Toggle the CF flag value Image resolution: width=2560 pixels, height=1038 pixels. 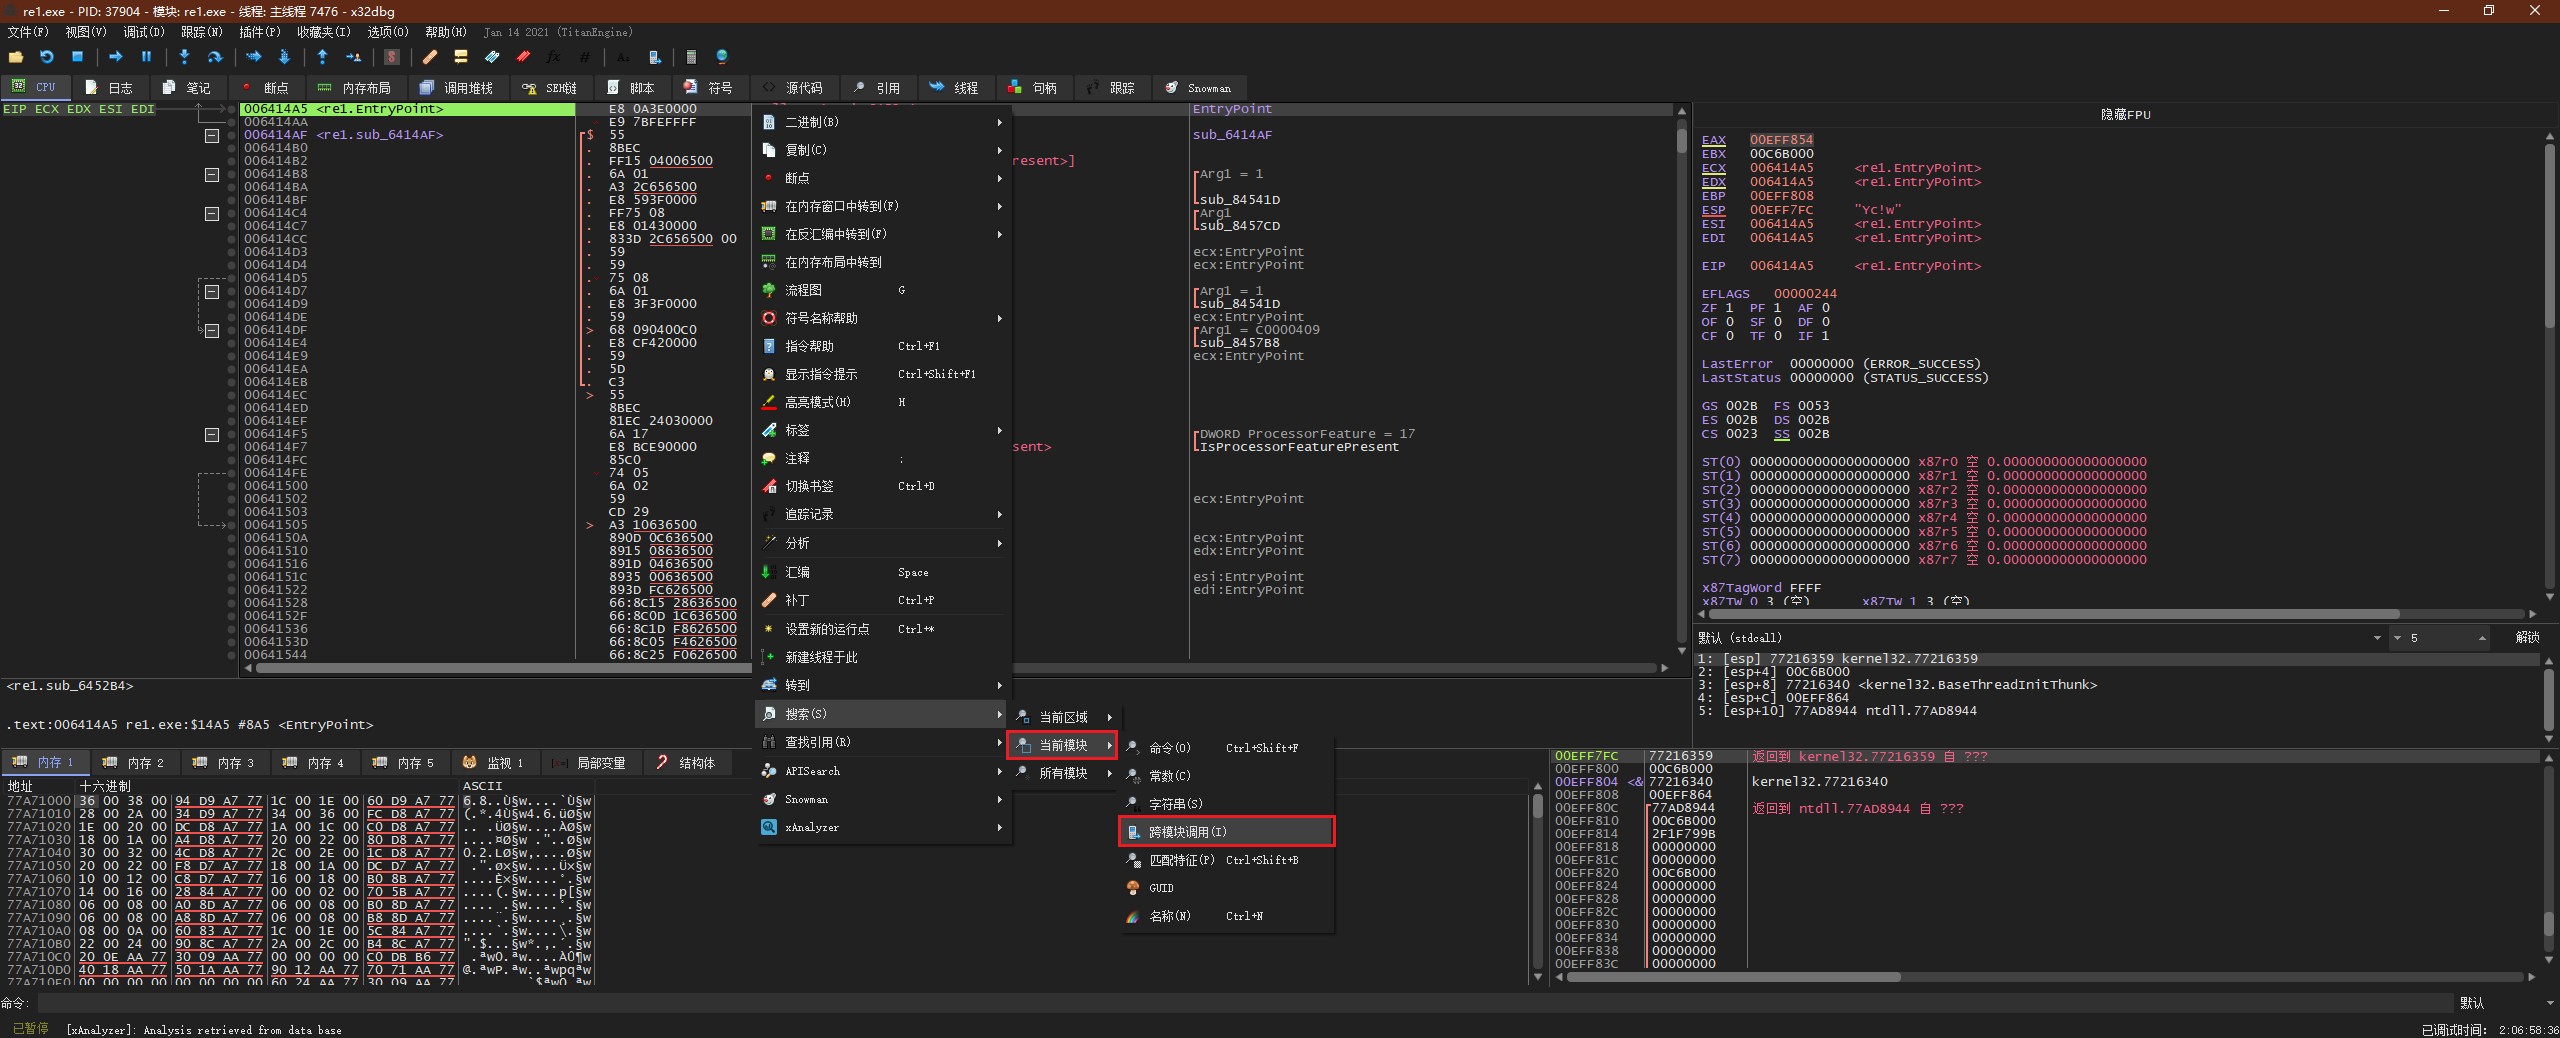(1729, 336)
